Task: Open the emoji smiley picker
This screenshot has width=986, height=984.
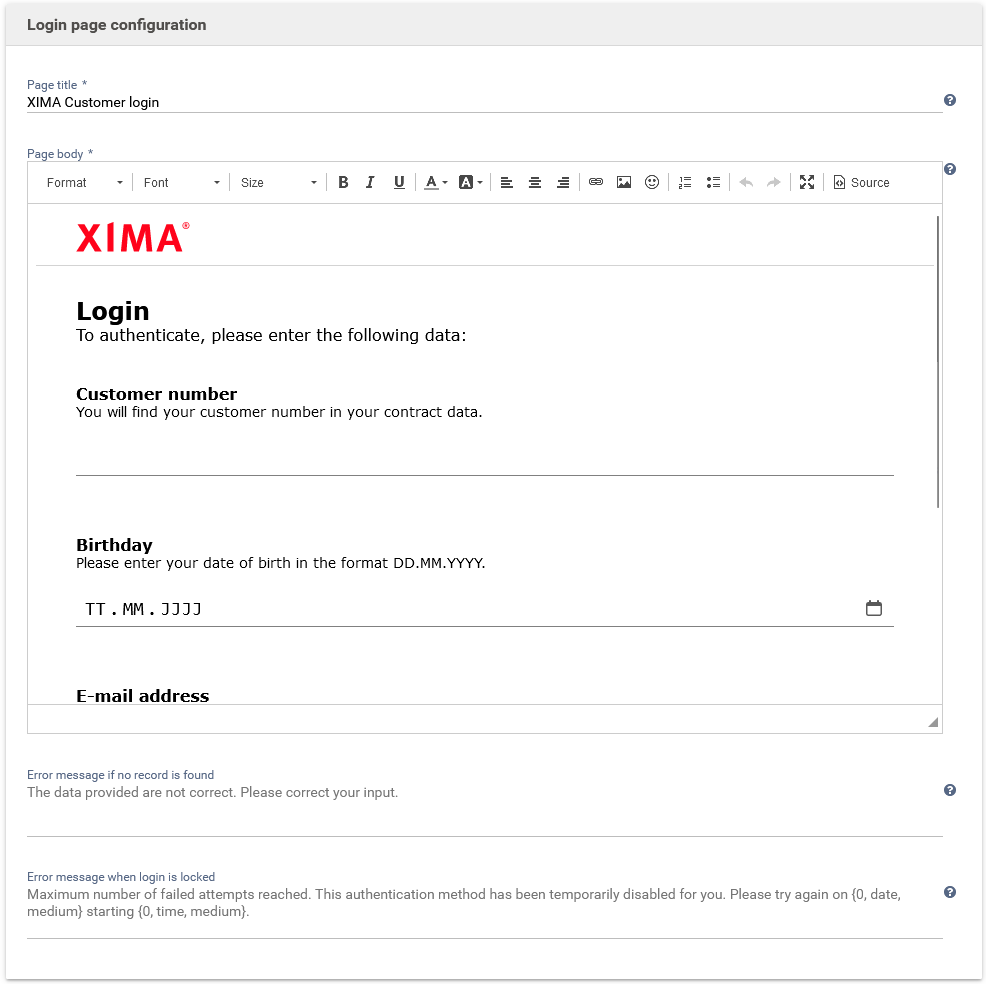Action: click(652, 183)
